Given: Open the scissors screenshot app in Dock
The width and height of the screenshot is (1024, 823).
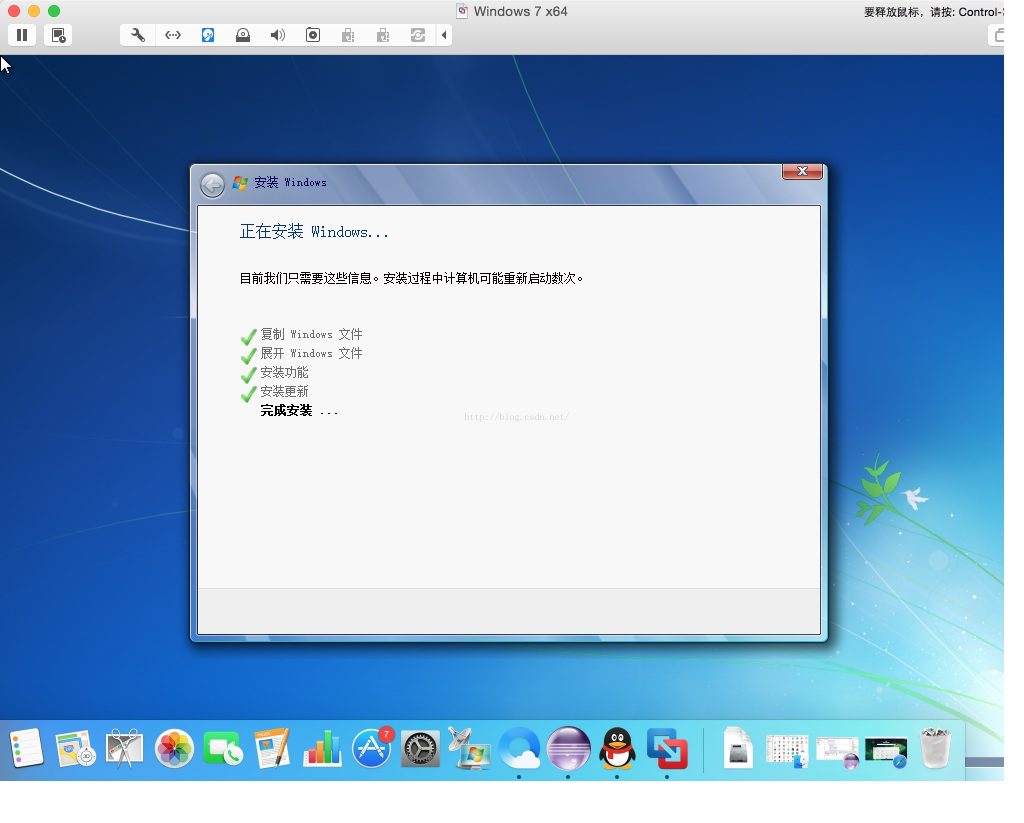Looking at the screenshot, I should [124, 749].
